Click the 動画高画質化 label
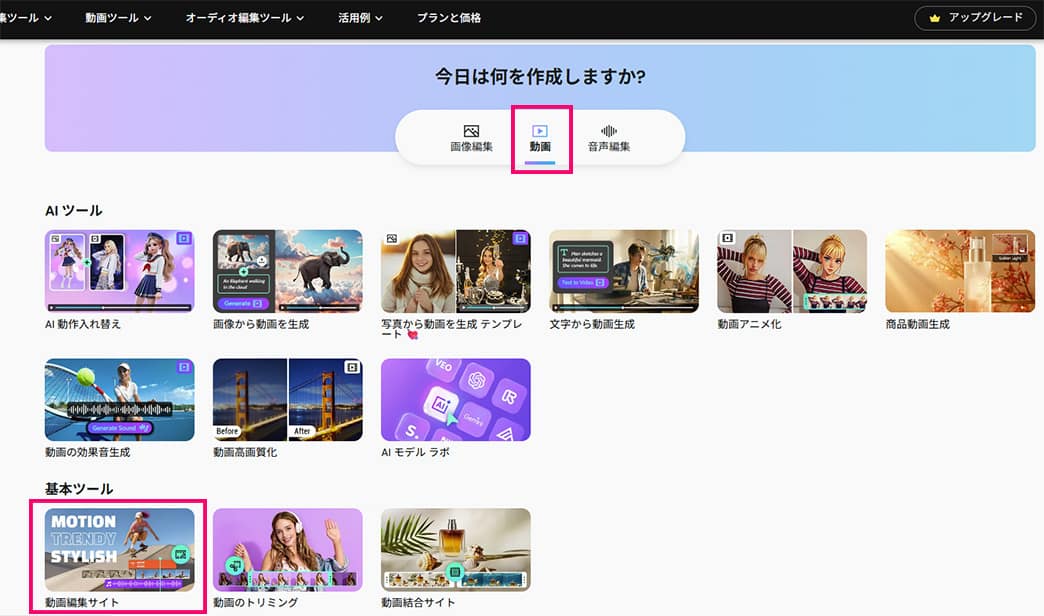 coord(245,452)
